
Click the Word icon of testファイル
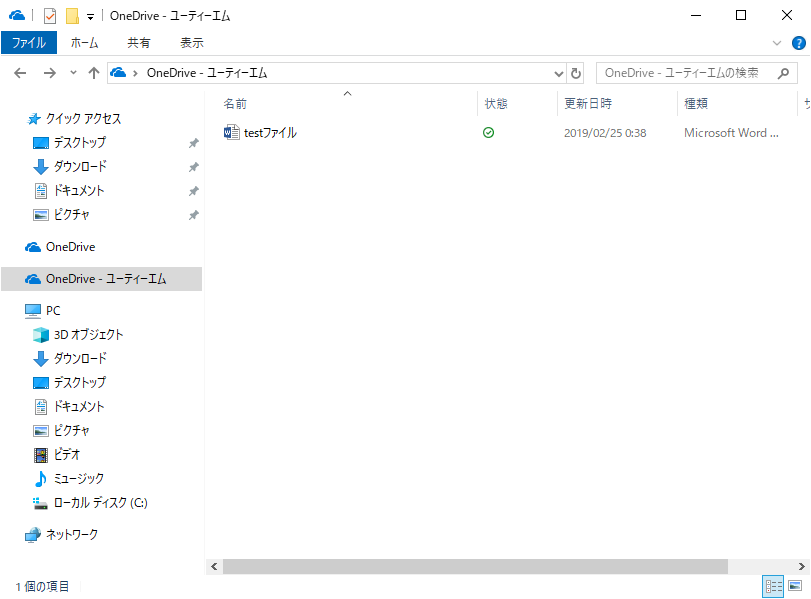[231, 132]
